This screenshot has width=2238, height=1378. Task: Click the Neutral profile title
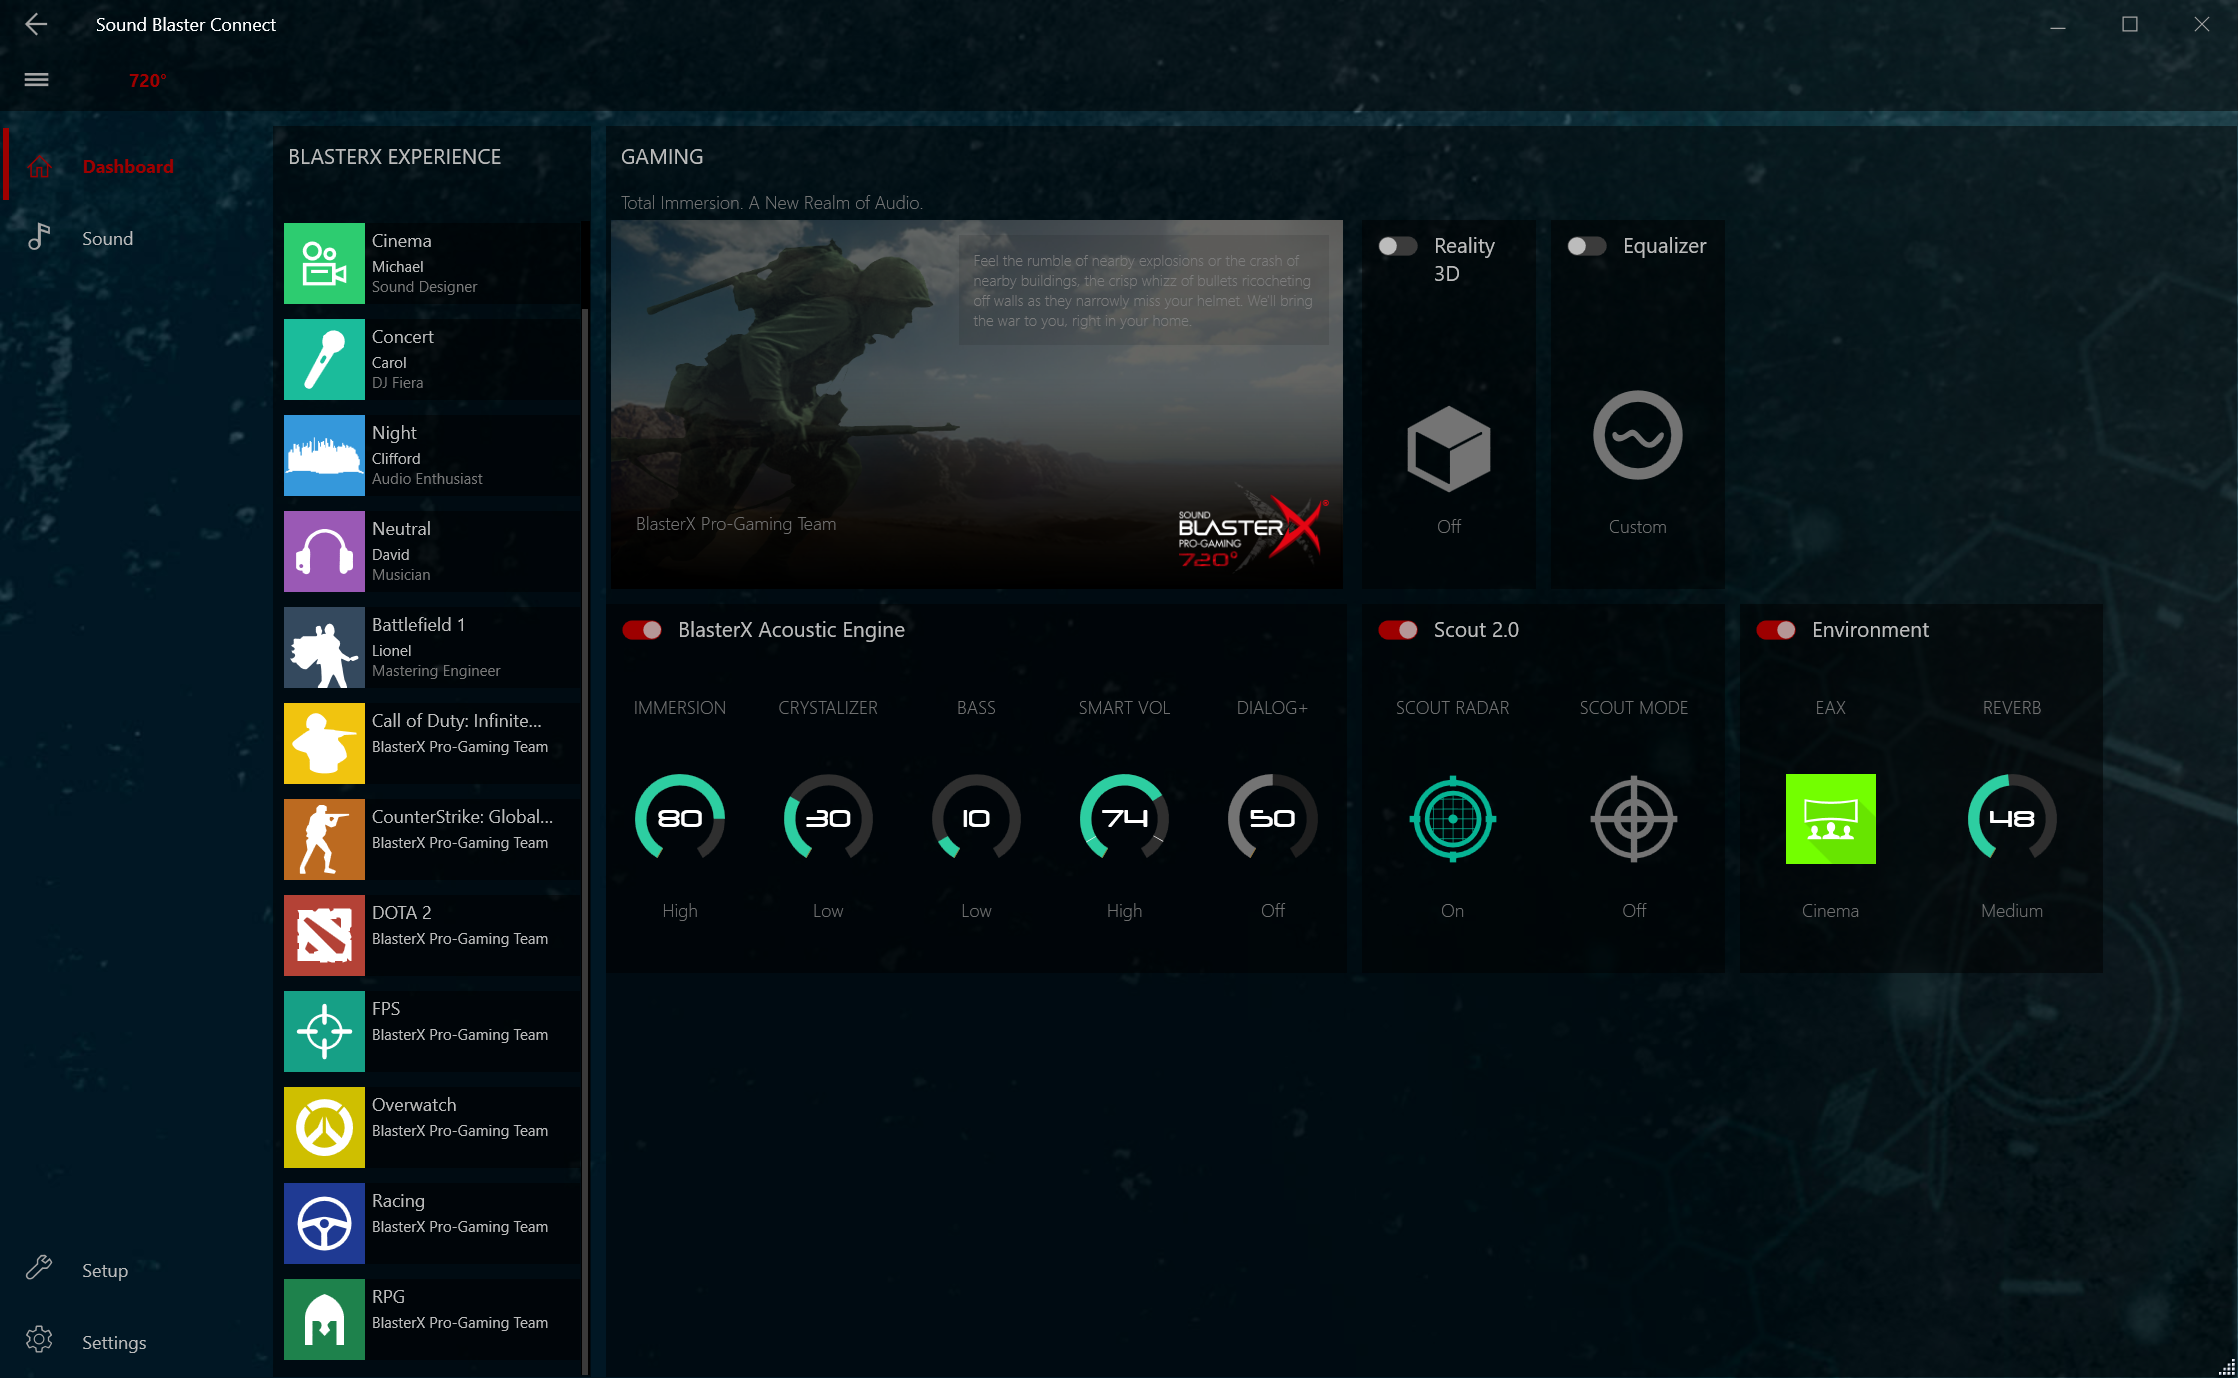point(401,529)
